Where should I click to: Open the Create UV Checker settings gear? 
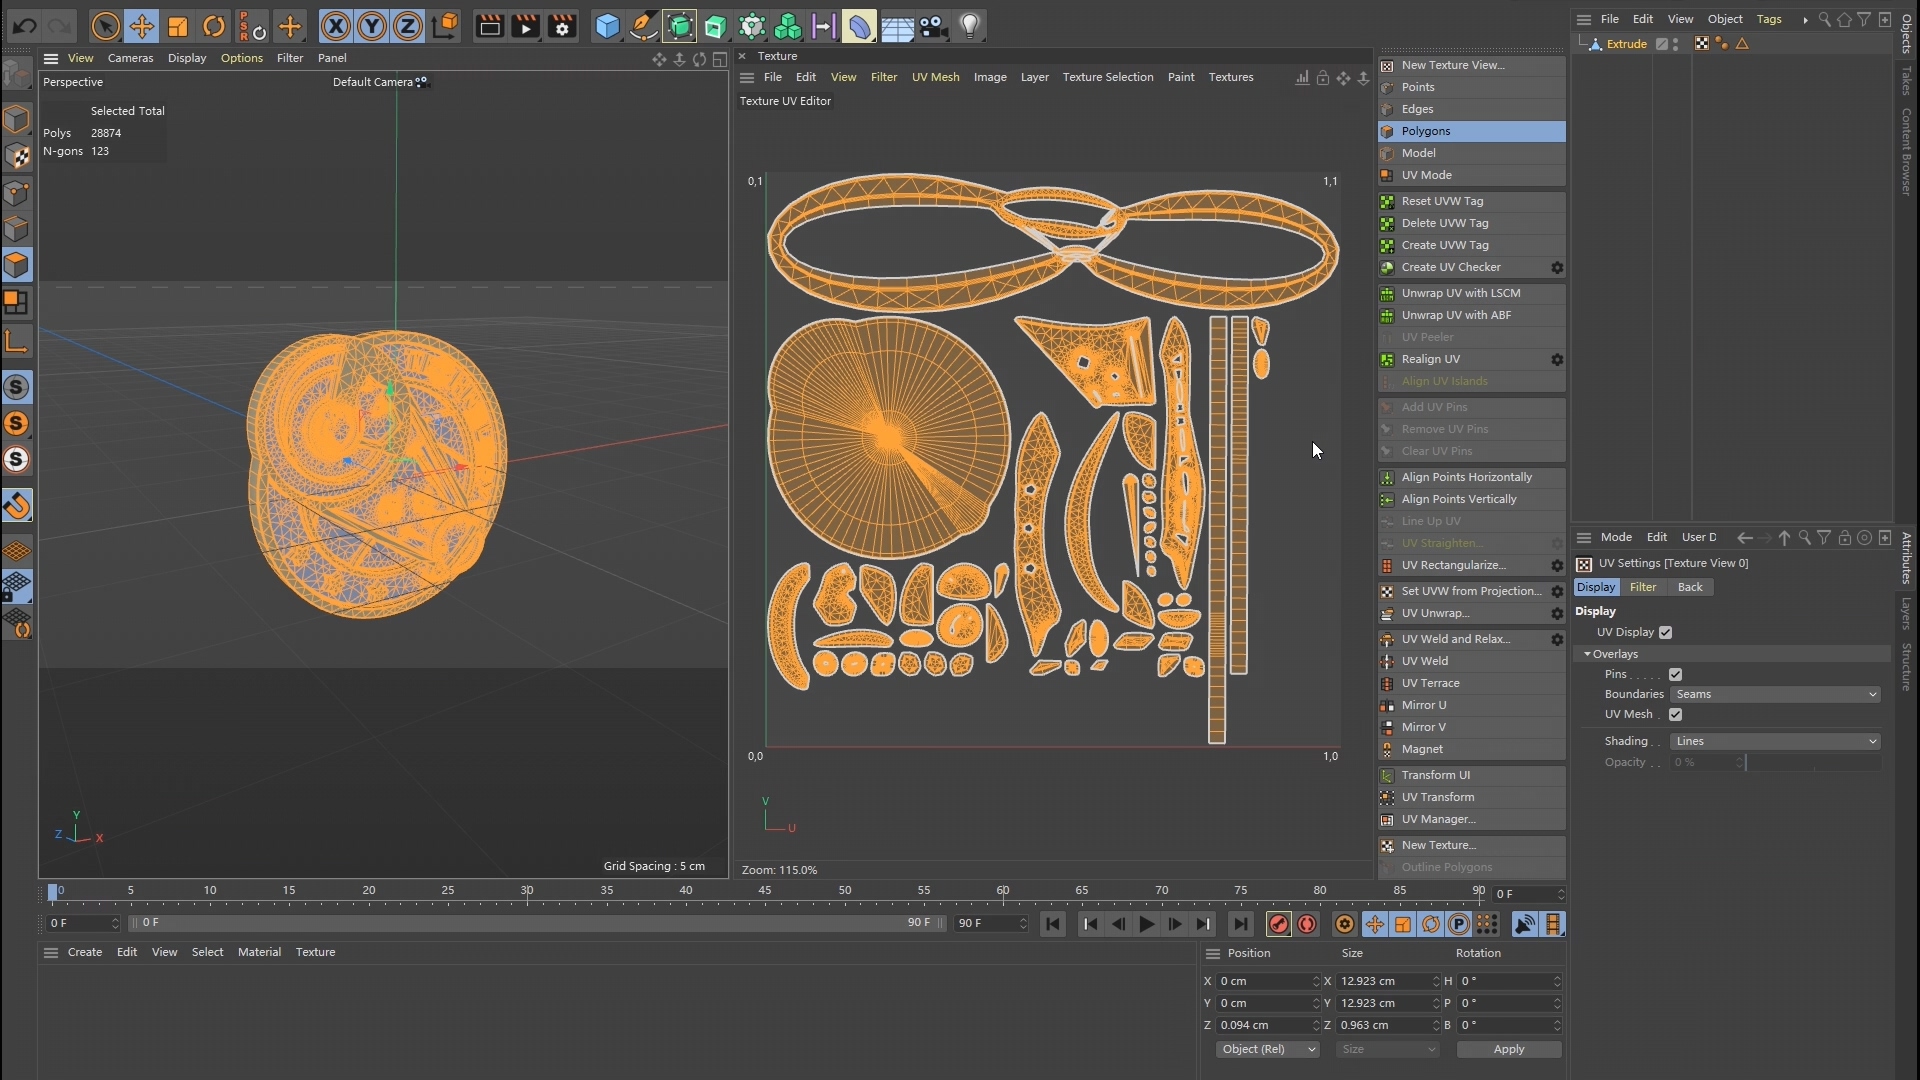pyautogui.click(x=1557, y=268)
